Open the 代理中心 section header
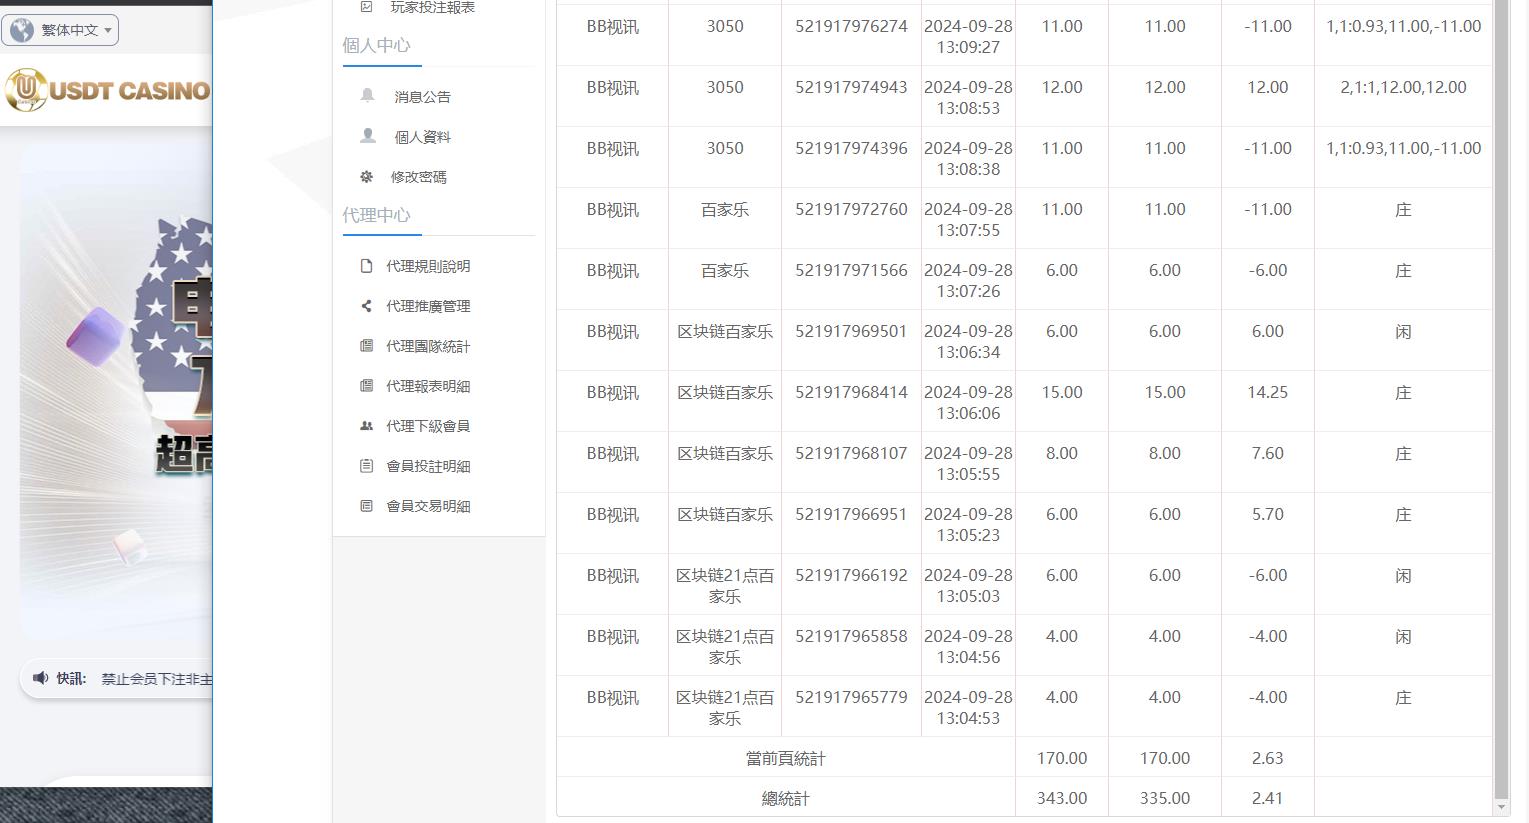This screenshot has width=1529, height=823. 379,215
